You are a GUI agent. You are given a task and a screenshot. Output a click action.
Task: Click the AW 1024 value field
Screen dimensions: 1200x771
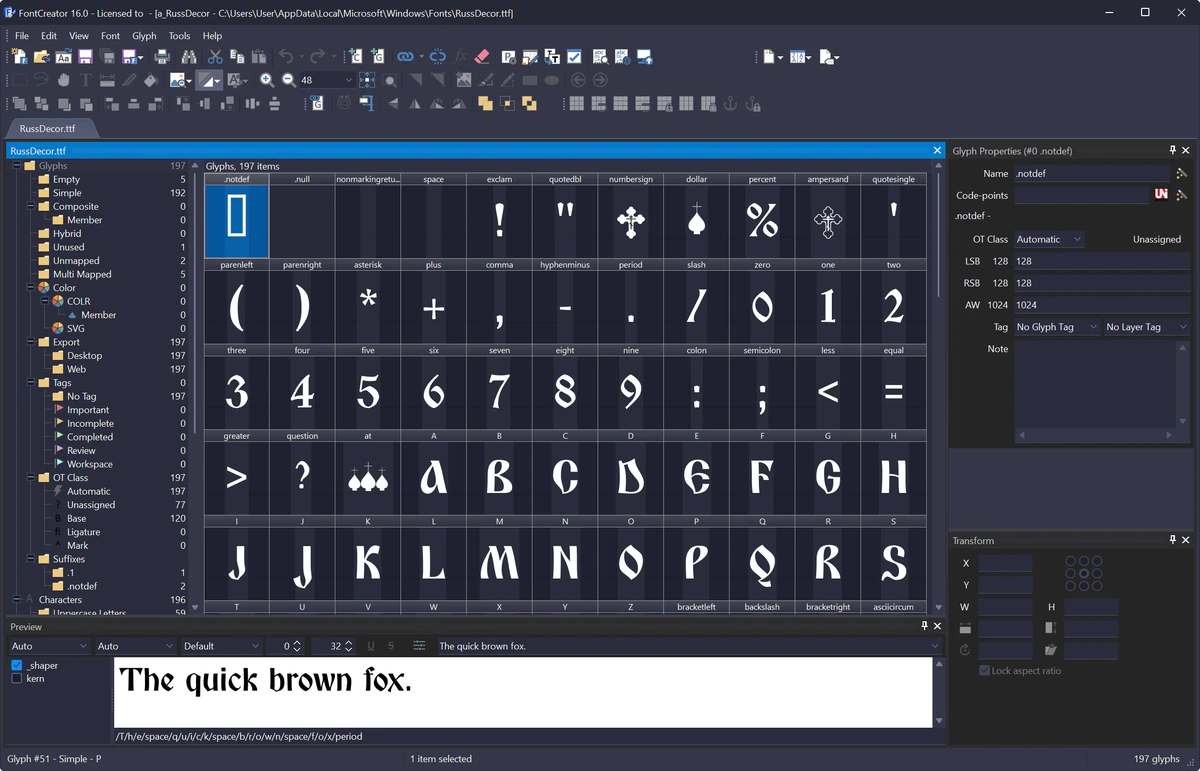1102,305
